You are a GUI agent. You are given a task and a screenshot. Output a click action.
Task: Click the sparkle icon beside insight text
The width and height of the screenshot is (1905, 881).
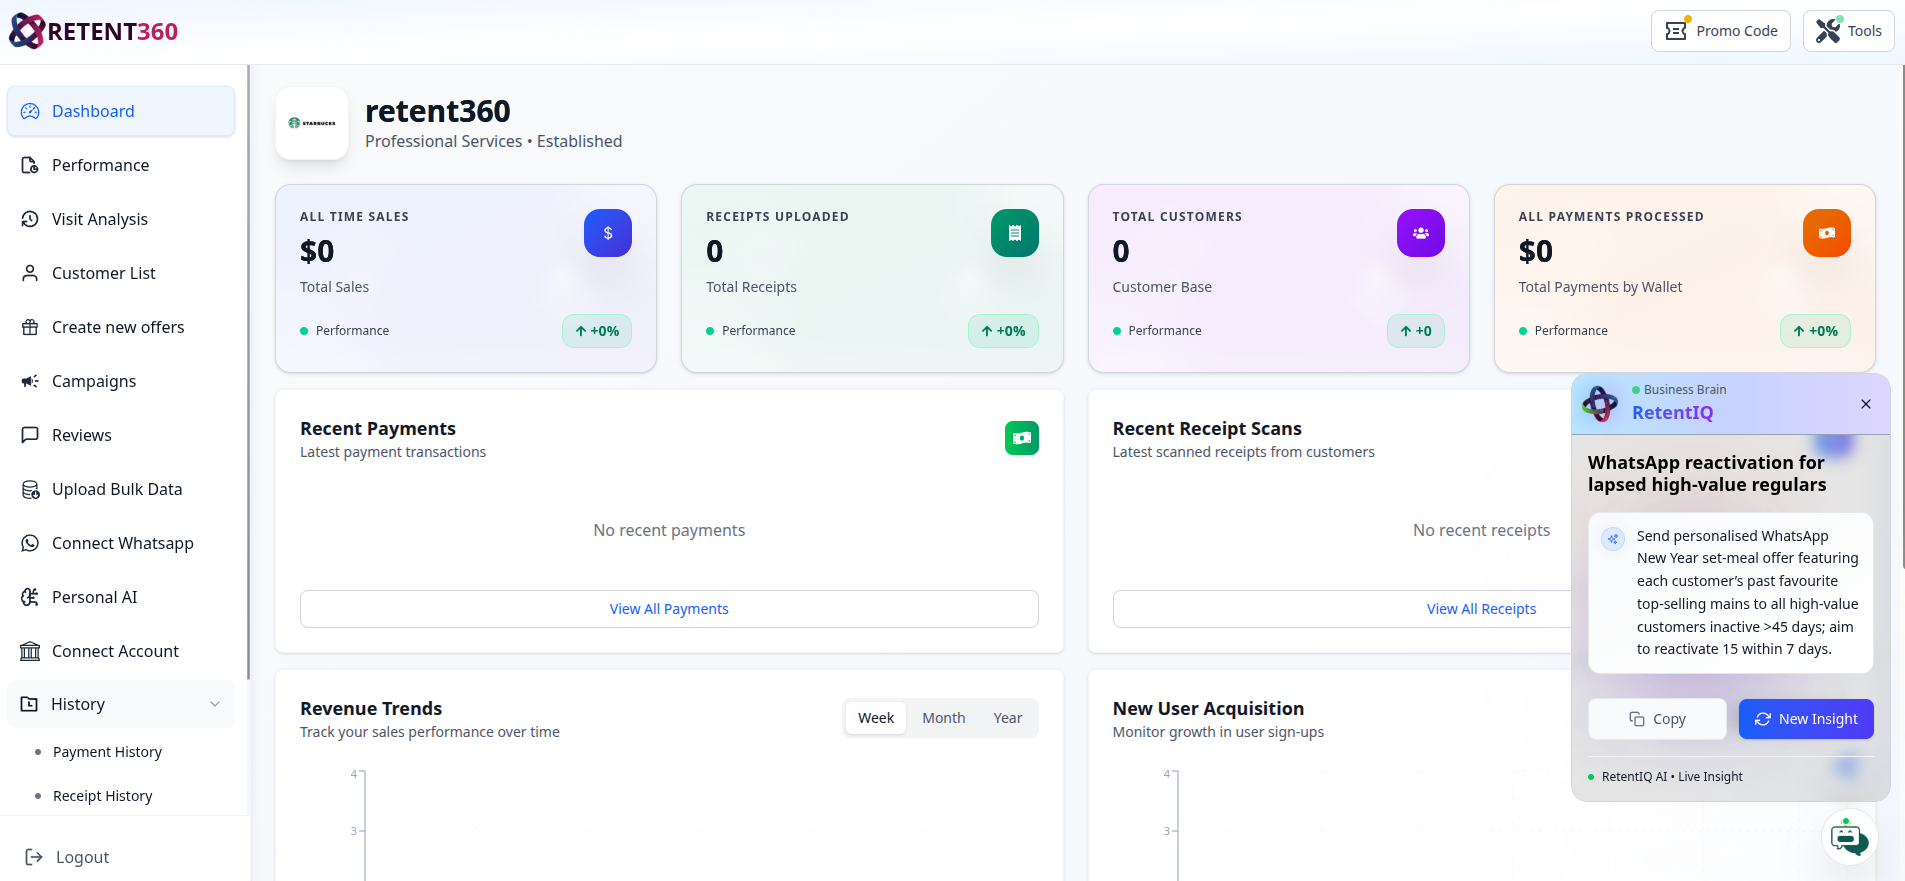point(1613,539)
